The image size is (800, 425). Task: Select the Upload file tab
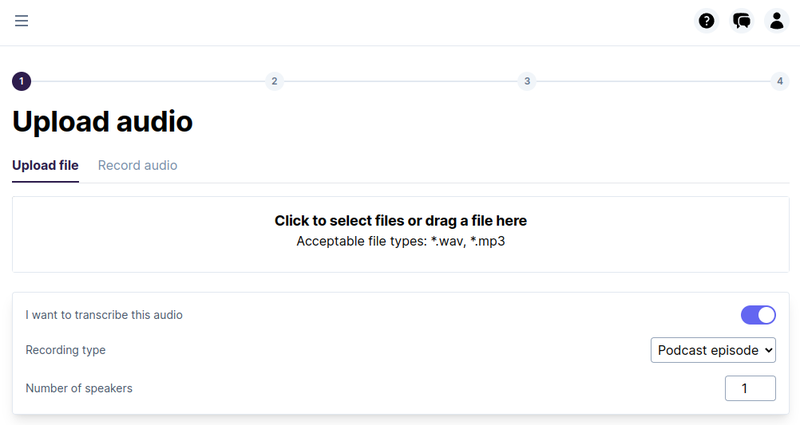click(x=45, y=165)
